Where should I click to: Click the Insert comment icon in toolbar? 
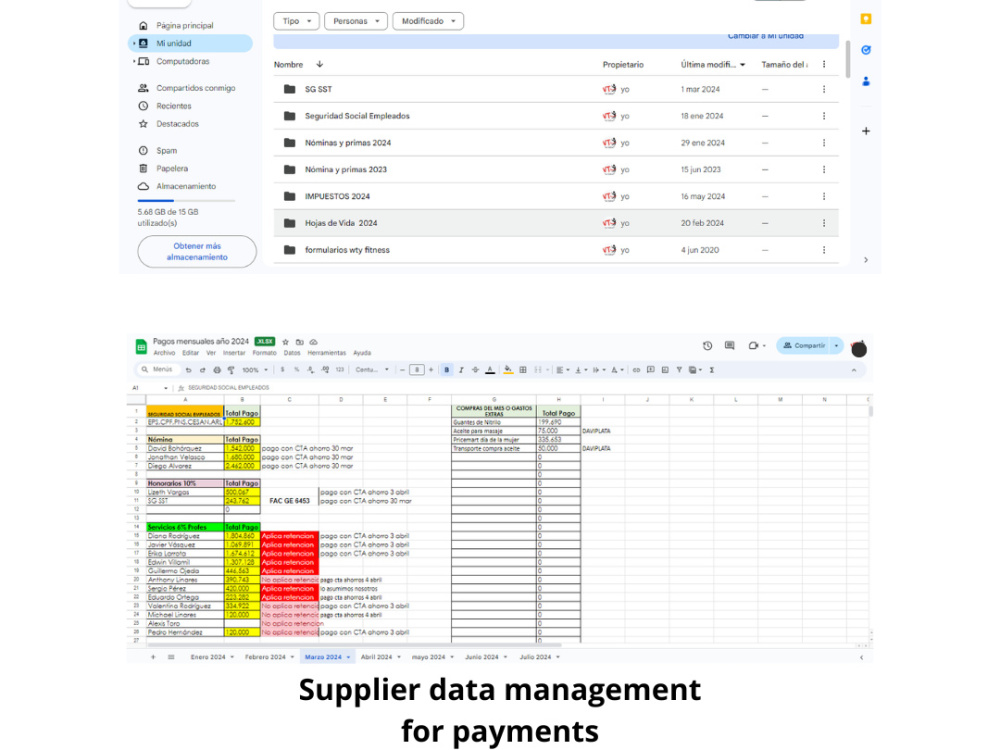tap(651, 370)
